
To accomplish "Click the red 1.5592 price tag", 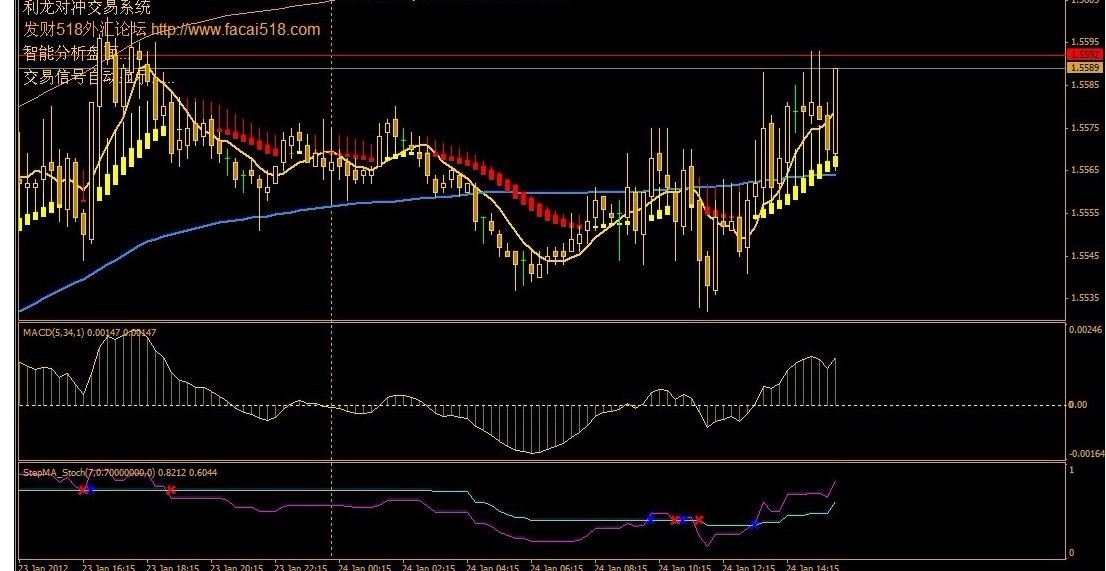I will 1083,54.
